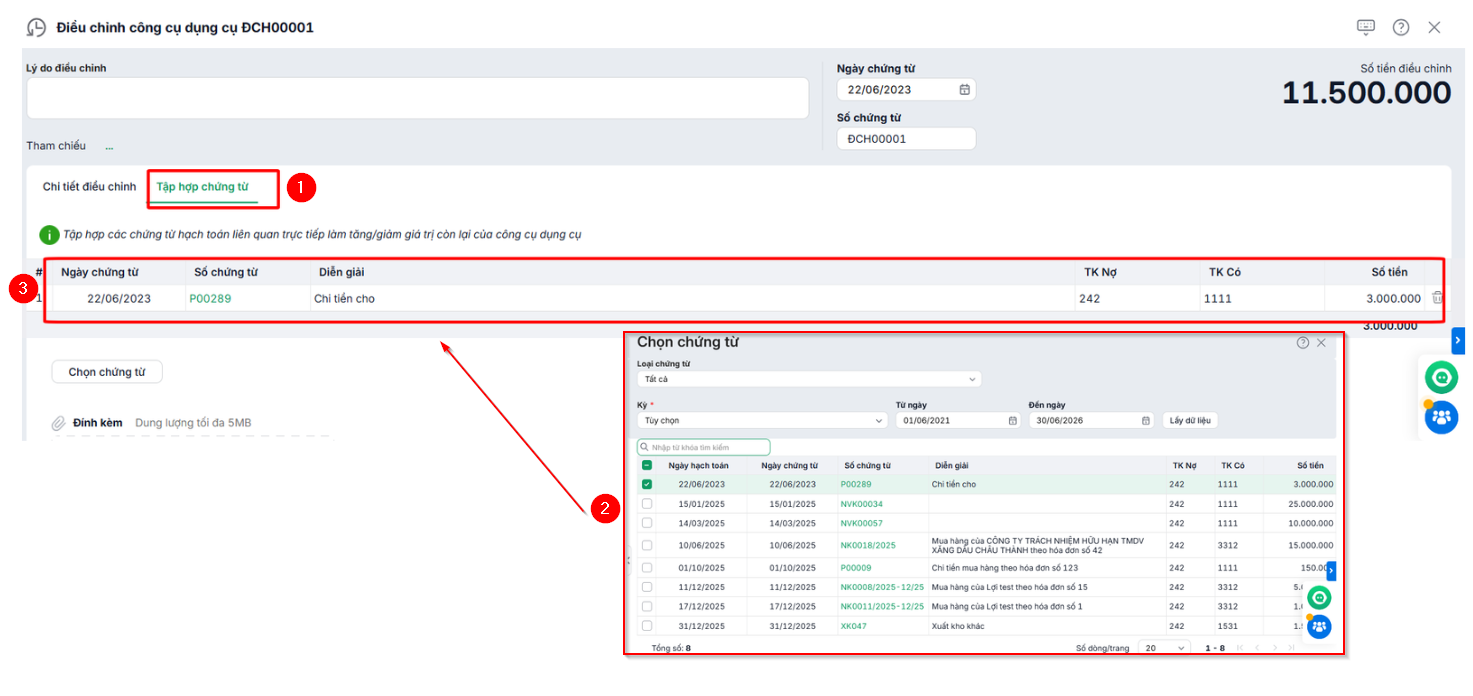The width and height of the screenshot is (1473, 696).
Task: Open the blue community icon in main window
Action: [1441, 417]
